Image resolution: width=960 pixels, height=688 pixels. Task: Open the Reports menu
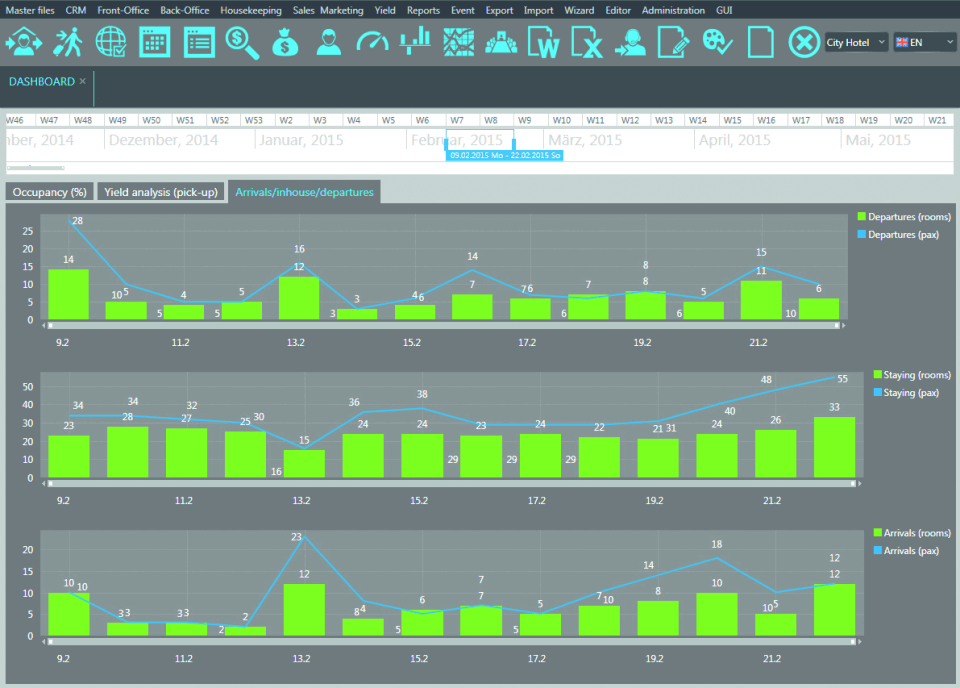point(423,10)
